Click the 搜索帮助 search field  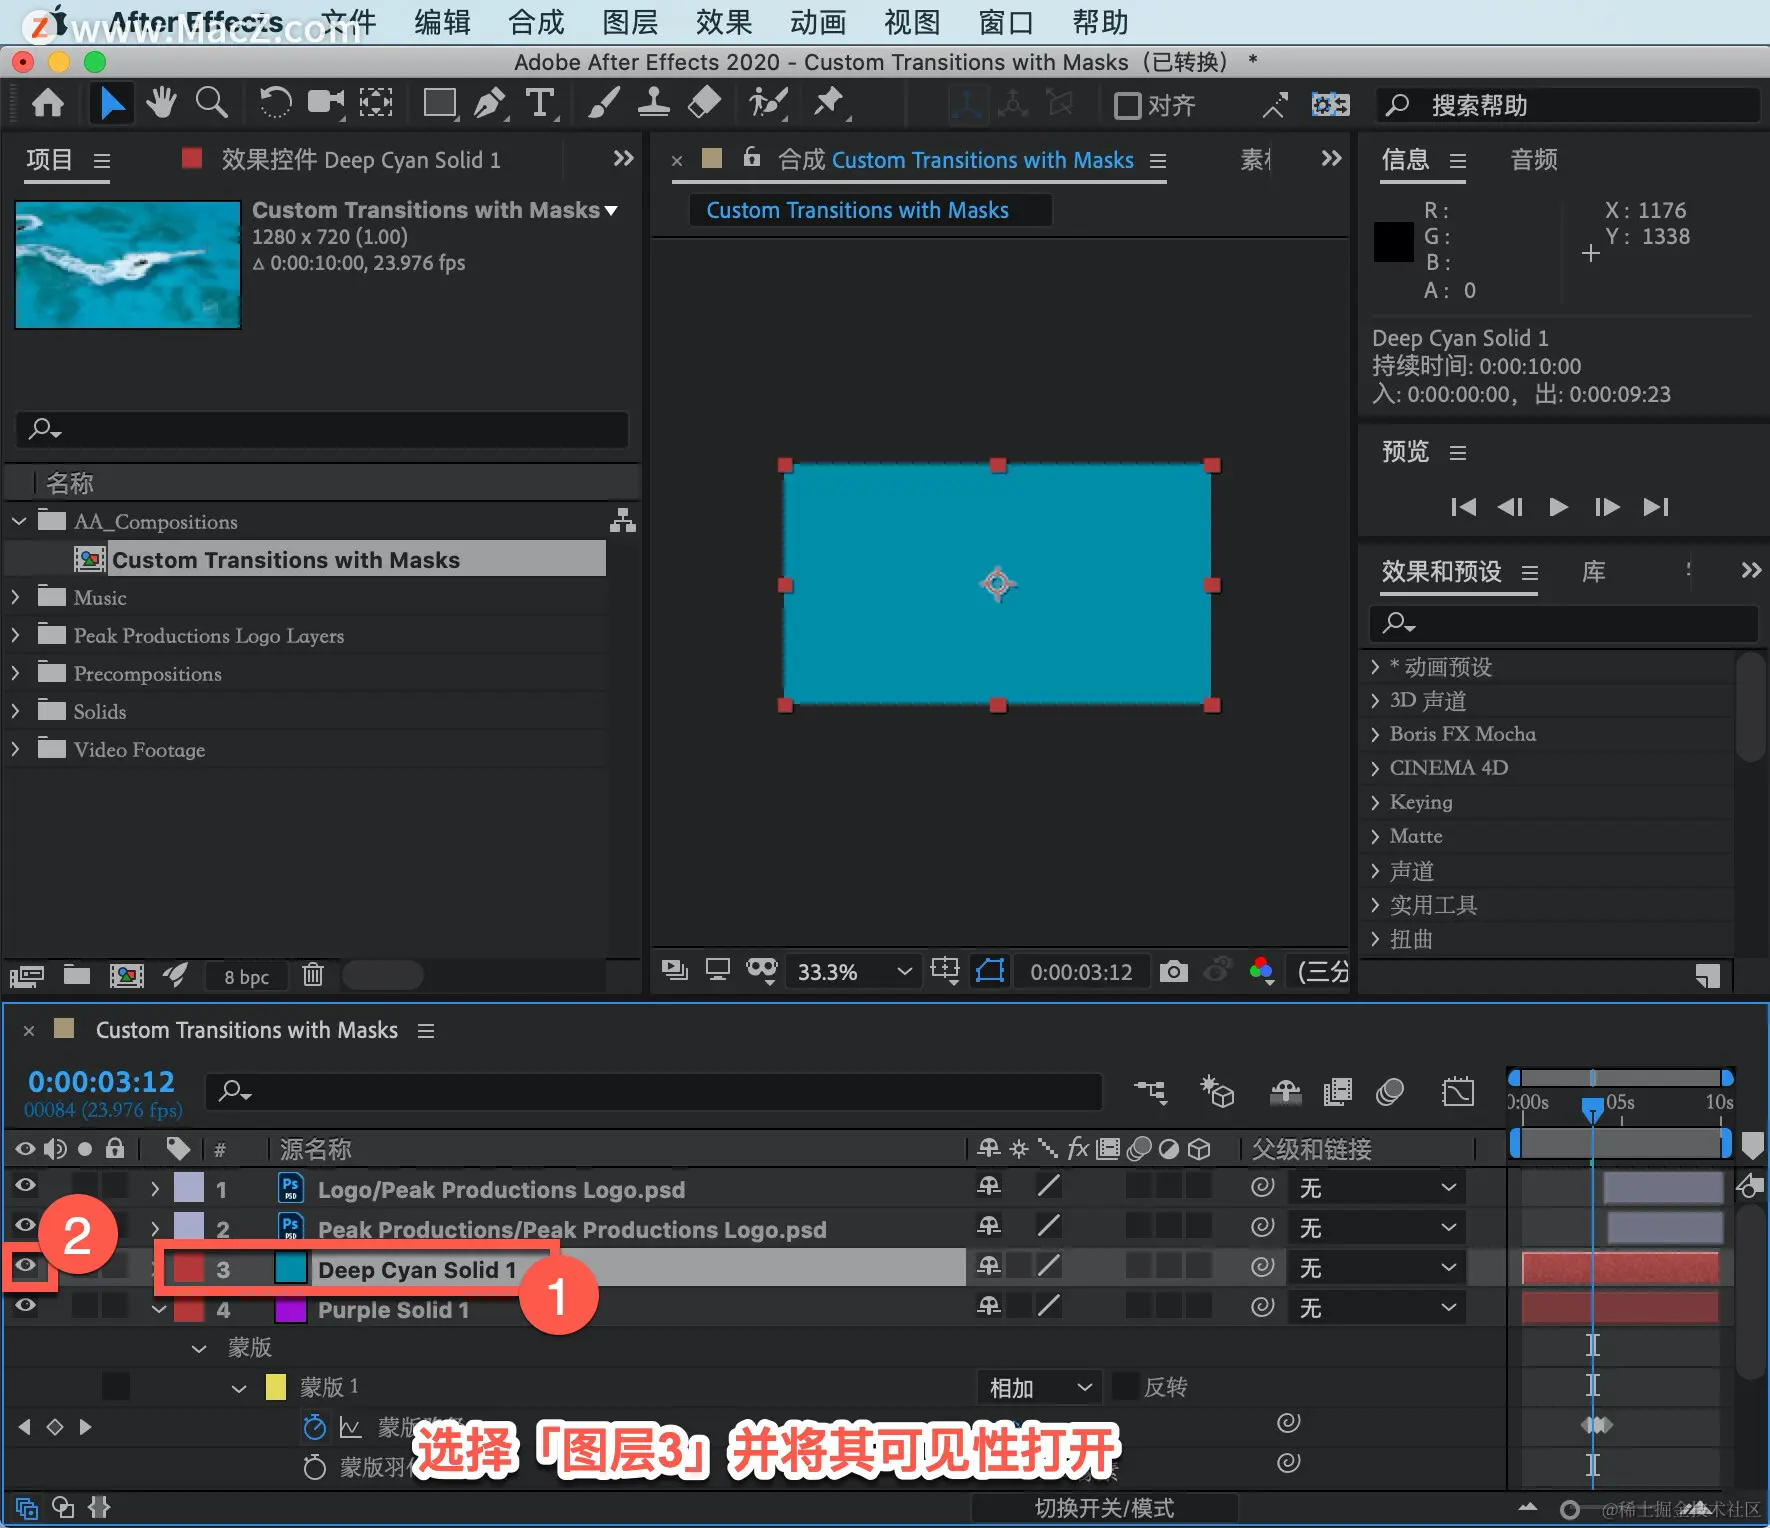point(1568,105)
